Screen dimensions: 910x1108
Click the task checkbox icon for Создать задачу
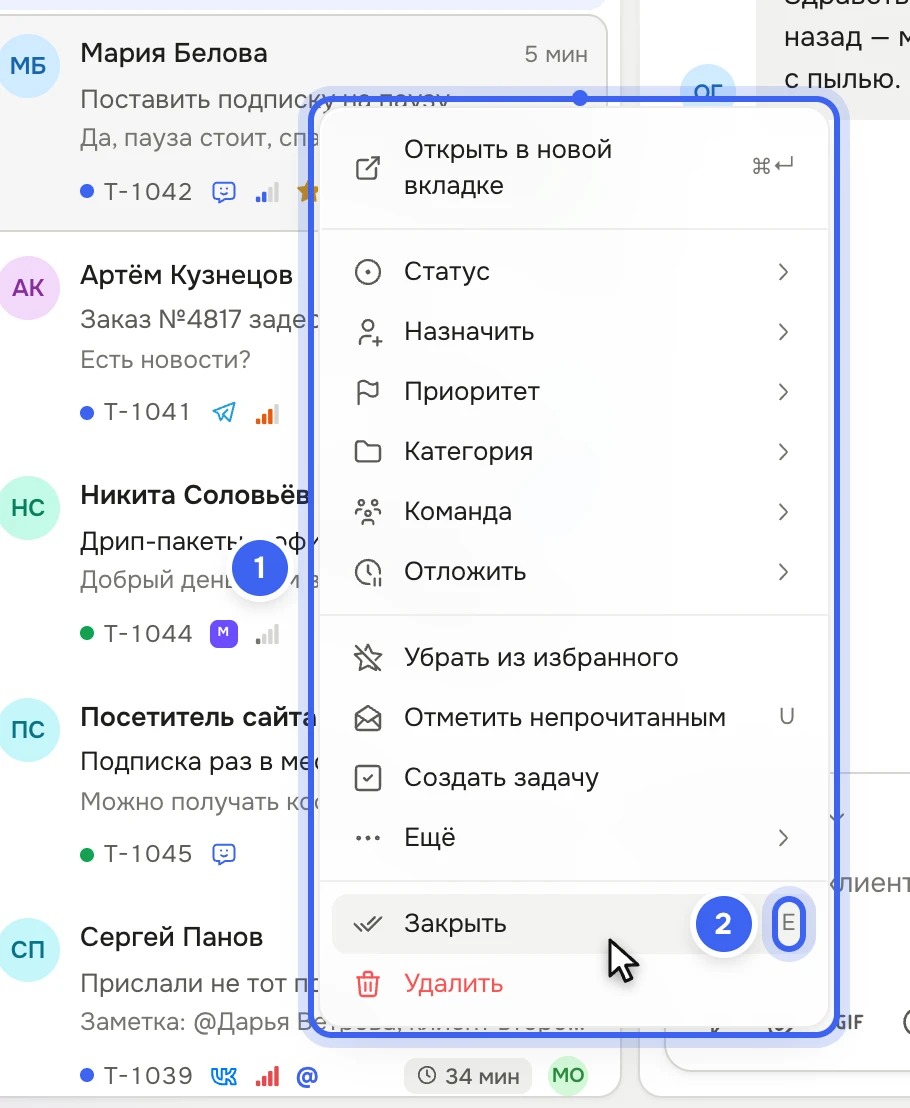pyautogui.click(x=367, y=778)
